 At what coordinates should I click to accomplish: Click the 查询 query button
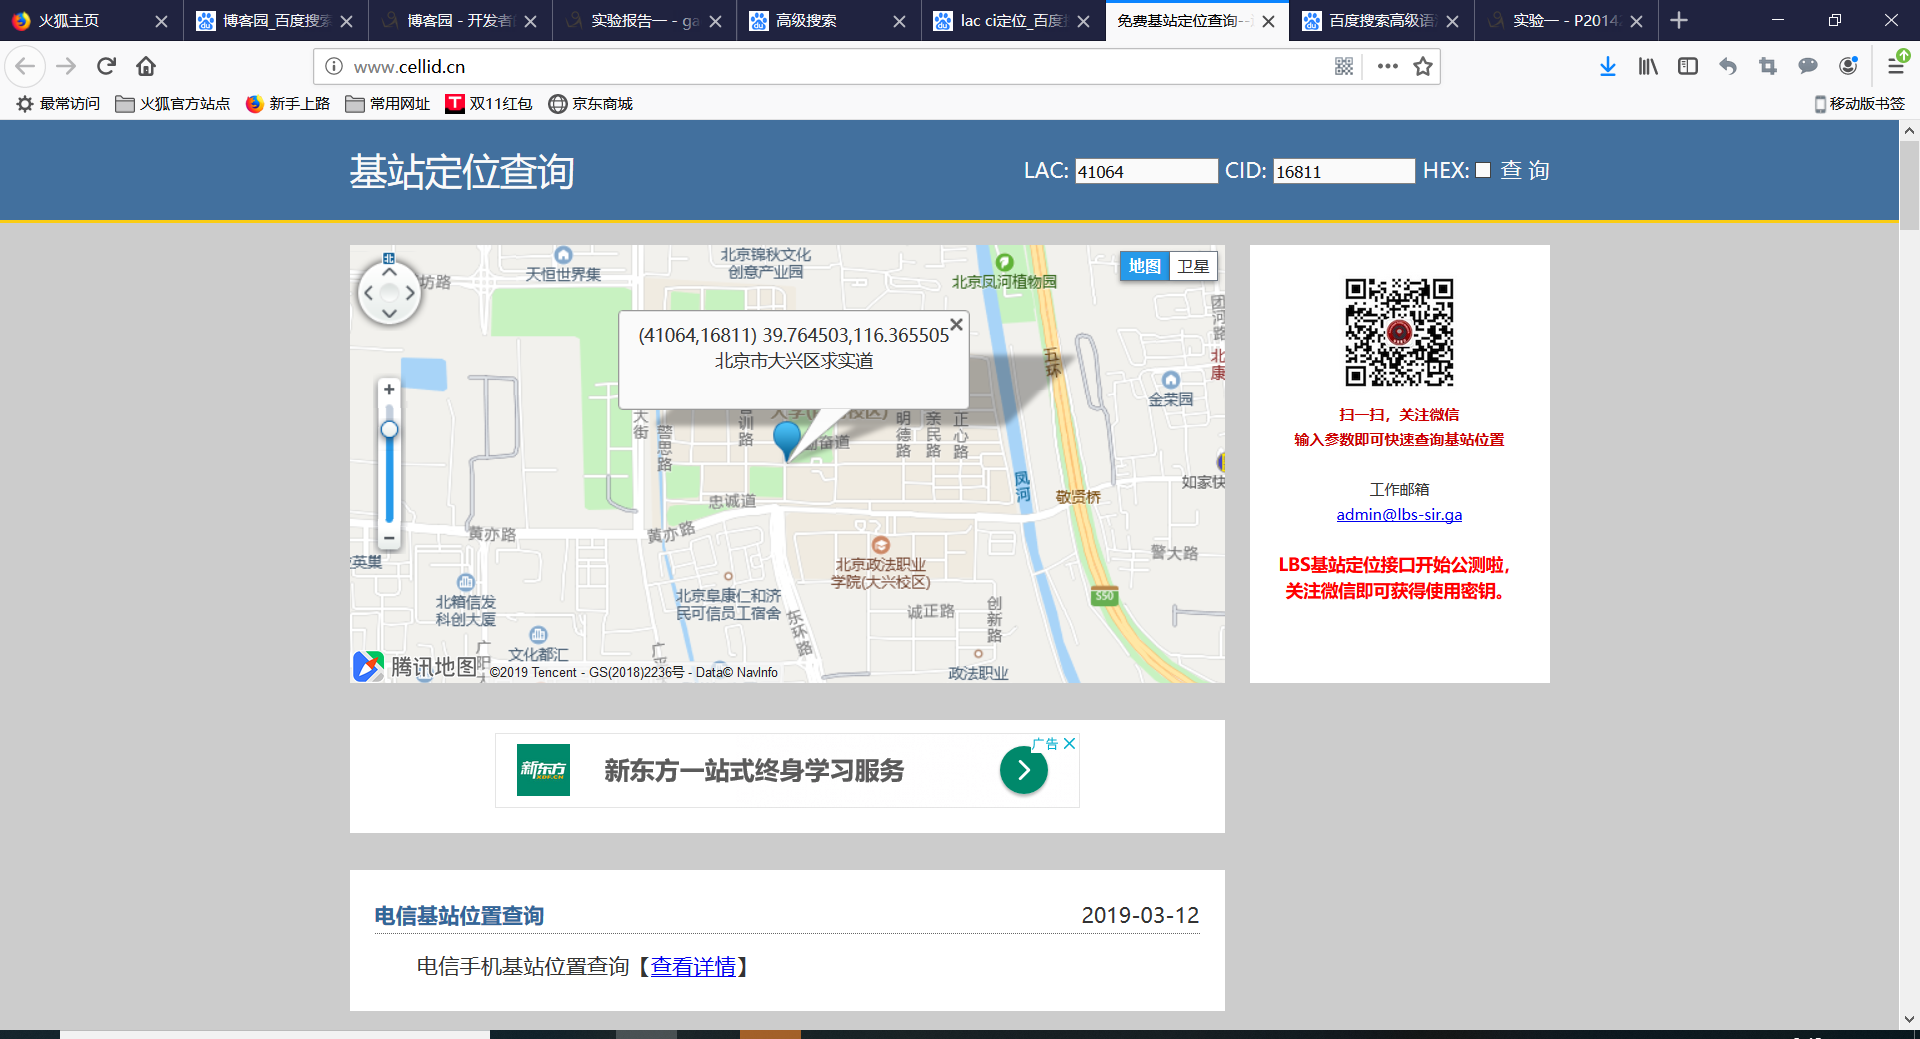click(x=1525, y=171)
